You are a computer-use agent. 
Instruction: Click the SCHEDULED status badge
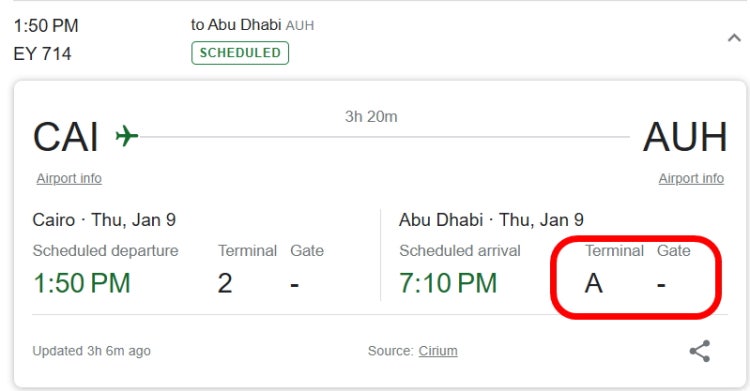tap(240, 53)
